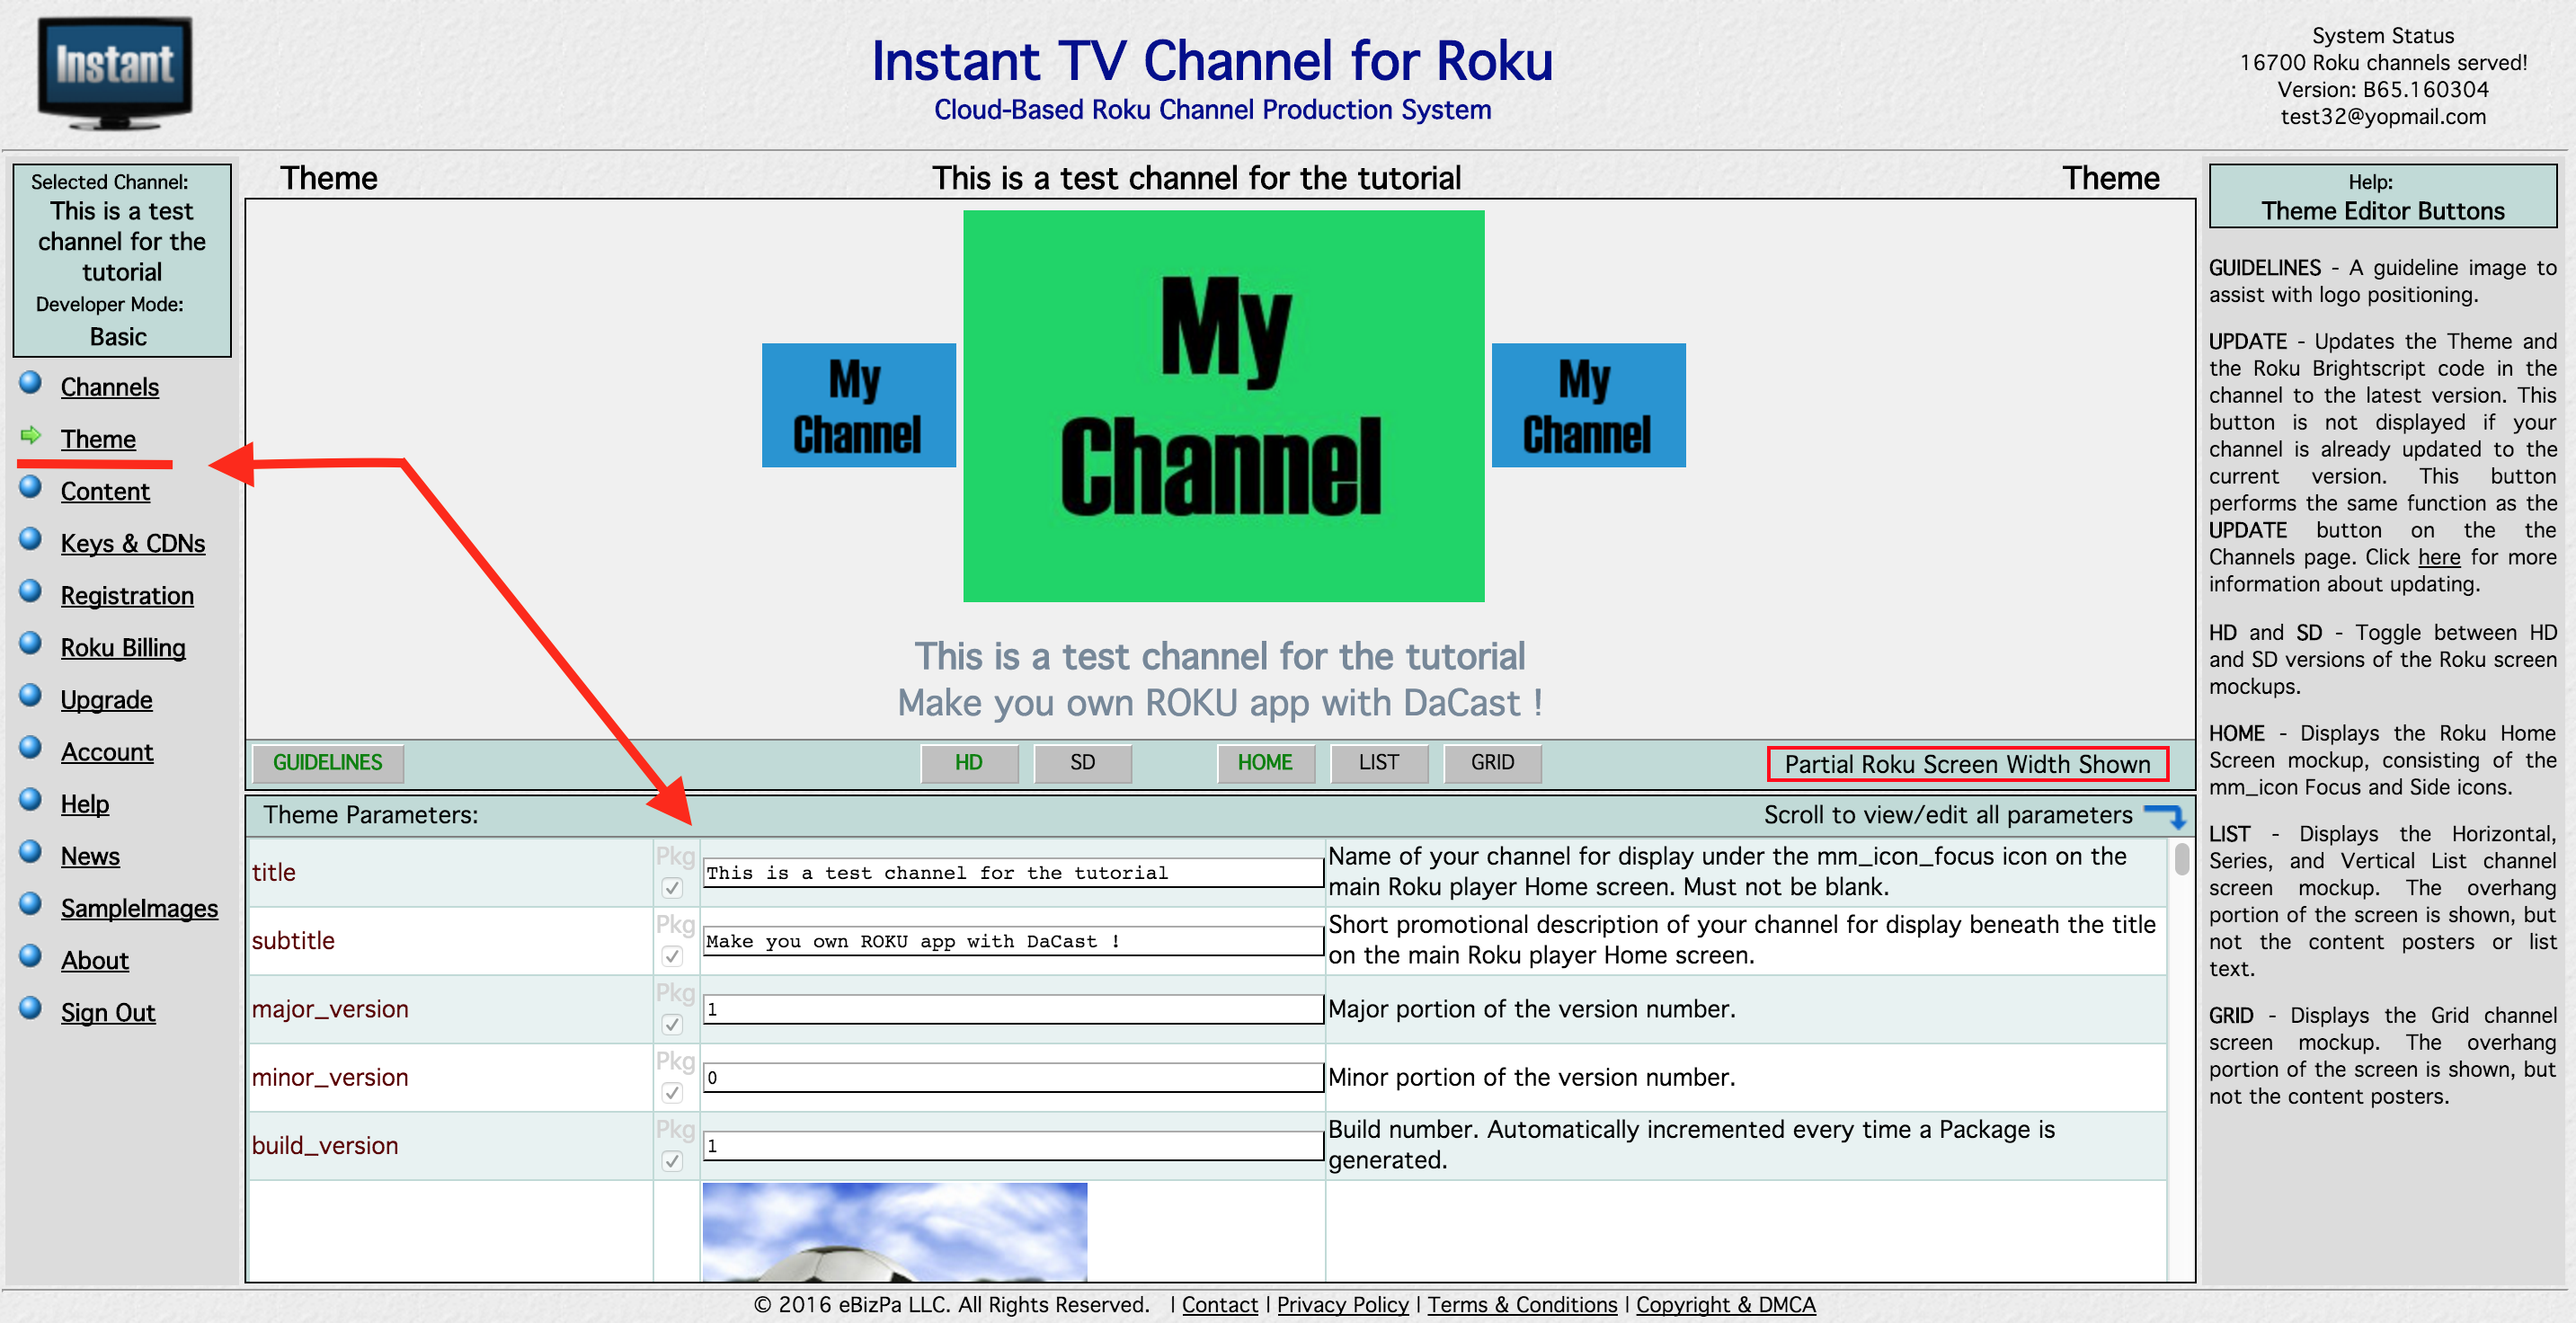Open the Roku Billing page
2576x1323 pixels.
tap(123, 647)
